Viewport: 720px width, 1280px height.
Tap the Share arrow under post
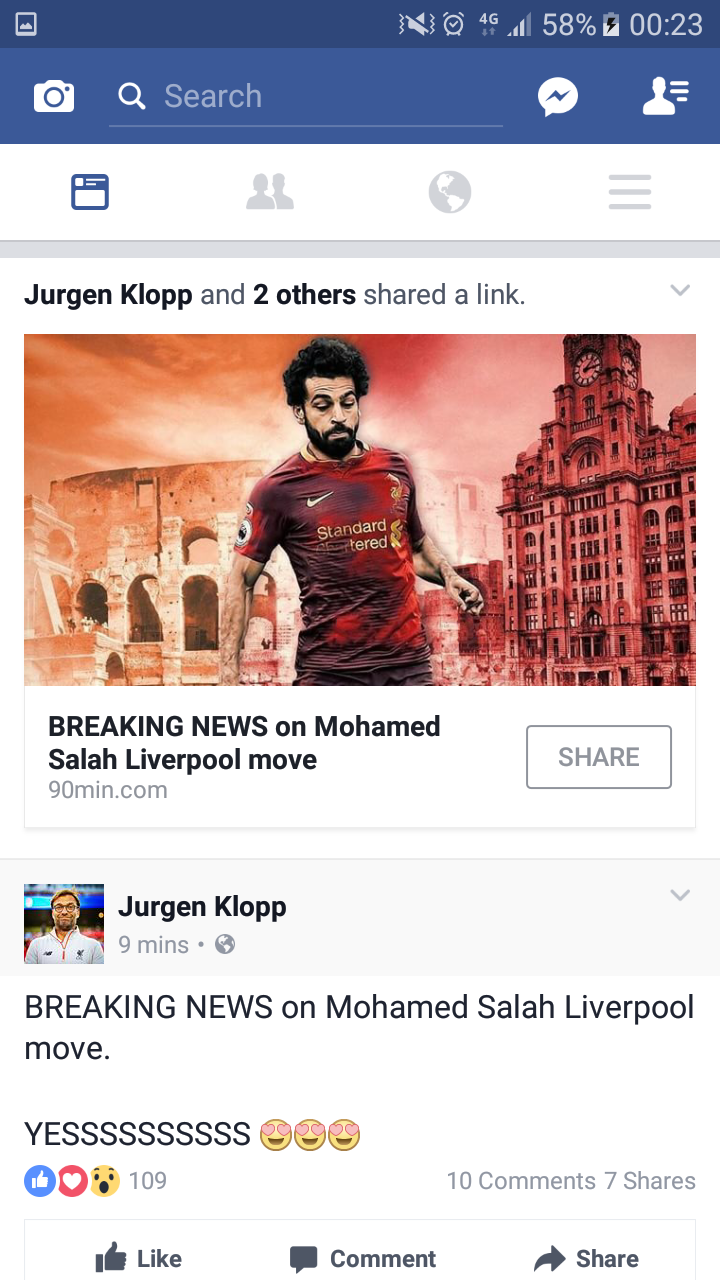587,1258
